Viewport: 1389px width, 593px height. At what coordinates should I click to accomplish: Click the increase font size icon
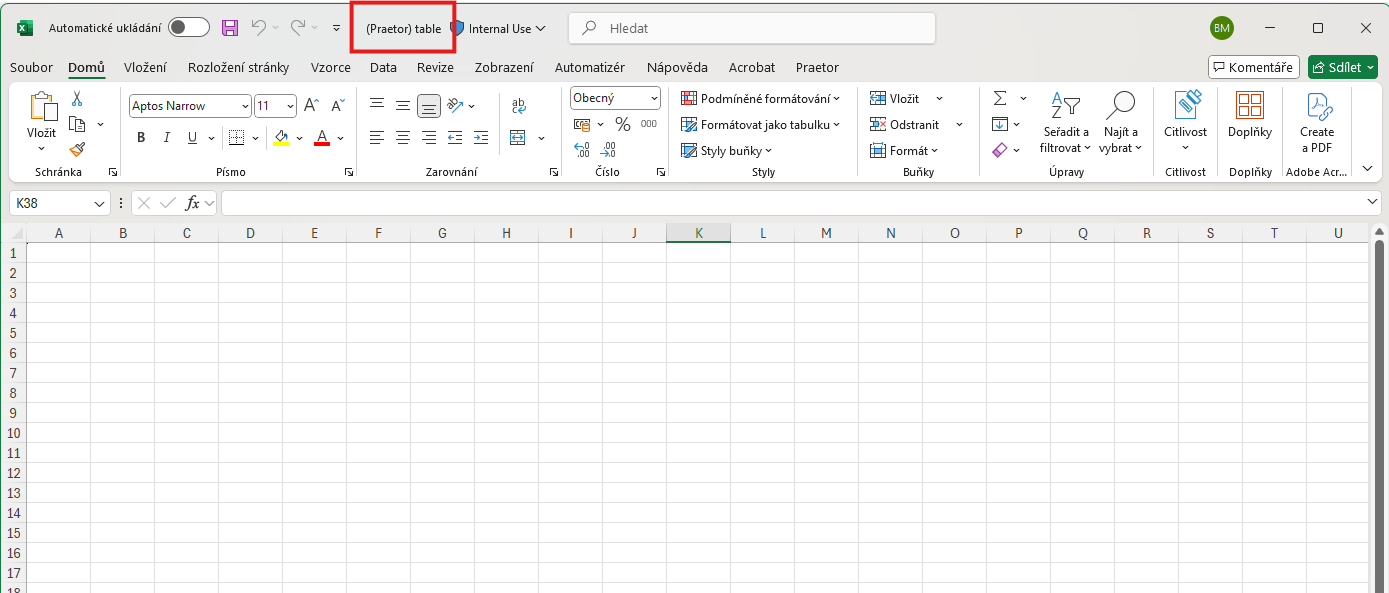311,106
